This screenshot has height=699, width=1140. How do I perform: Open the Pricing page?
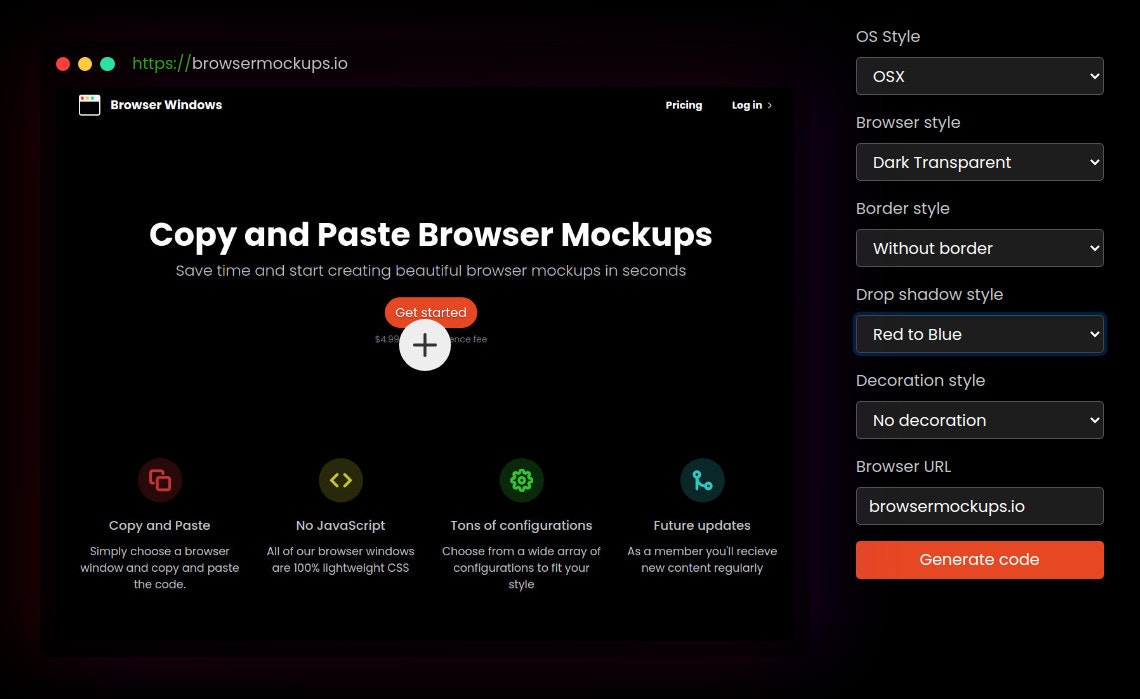(683, 105)
